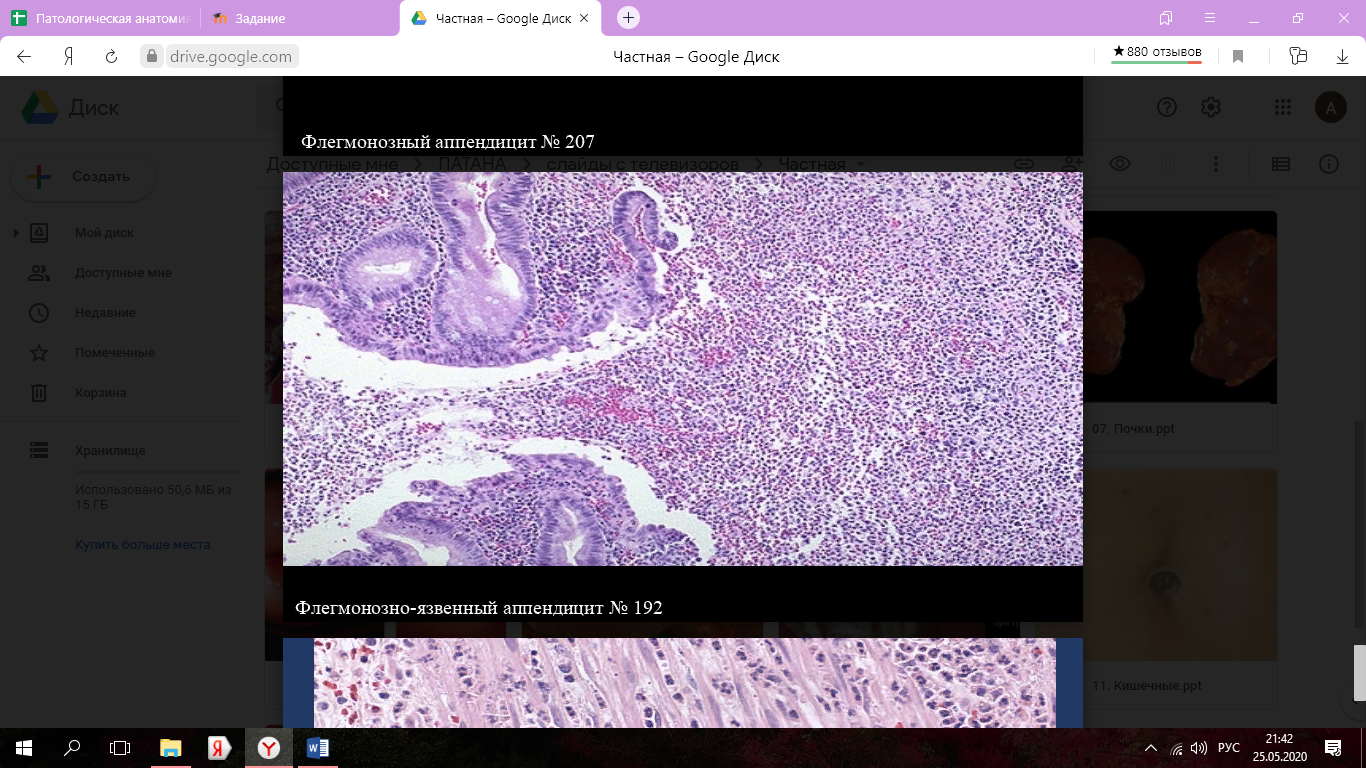Close the Частная – Google Диск tab
Viewport: 1366px width, 768px height.
coord(583,18)
